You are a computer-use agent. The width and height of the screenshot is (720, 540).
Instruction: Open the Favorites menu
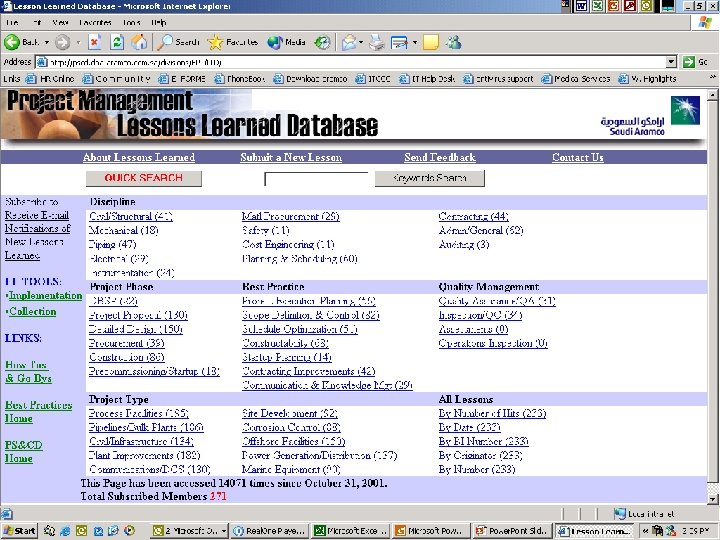coord(95,22)
